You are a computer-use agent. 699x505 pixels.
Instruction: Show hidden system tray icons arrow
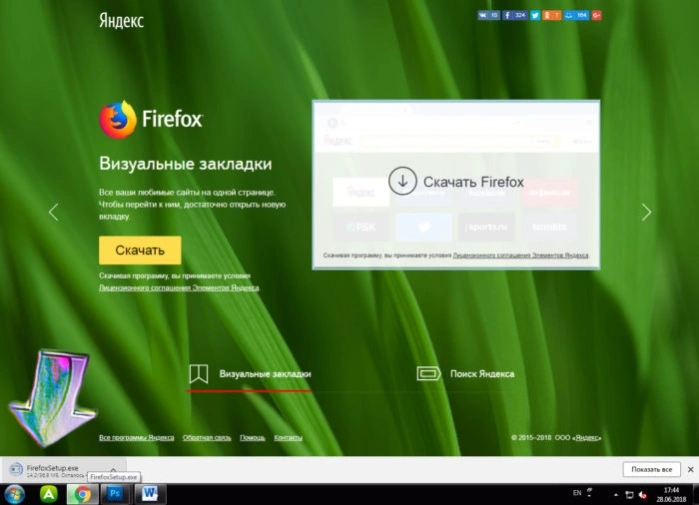click(x=616, y=494)
